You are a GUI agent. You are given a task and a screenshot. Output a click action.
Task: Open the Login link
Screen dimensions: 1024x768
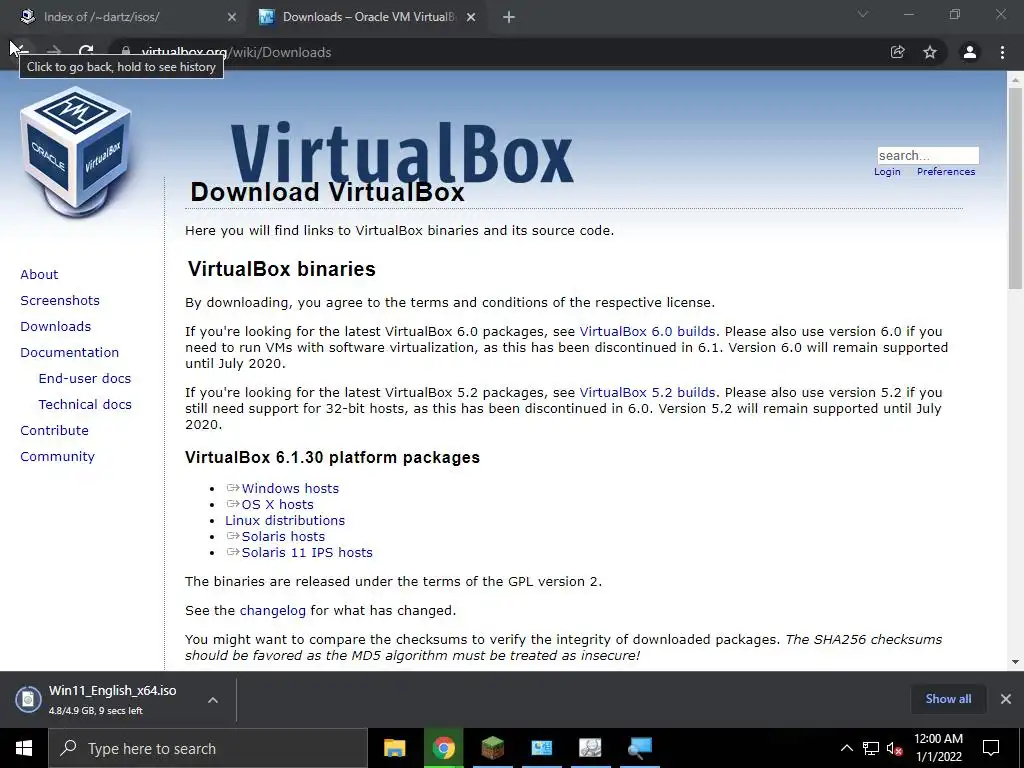887,172
